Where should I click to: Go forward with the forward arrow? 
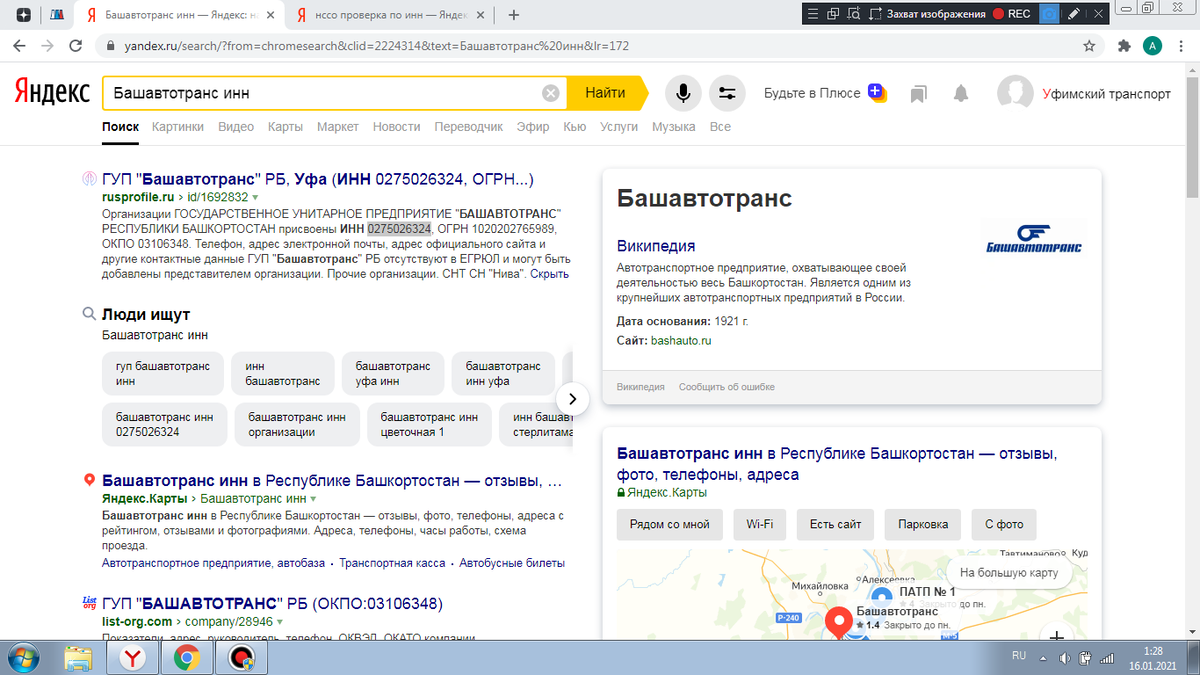47,46
